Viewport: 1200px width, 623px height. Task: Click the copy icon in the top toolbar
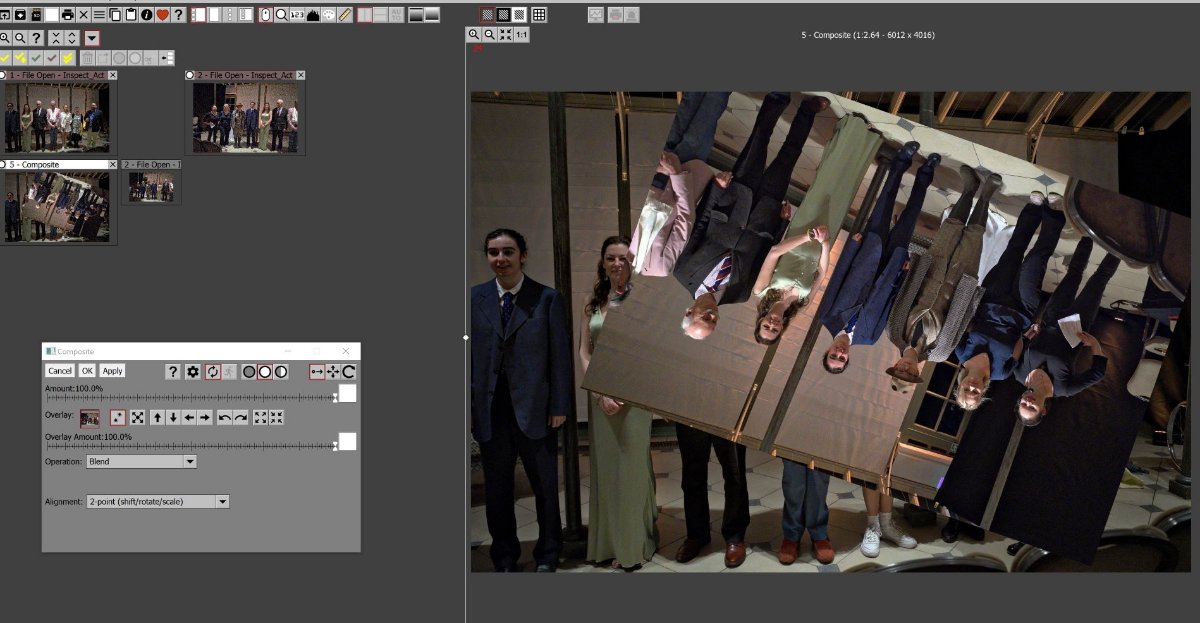point(115,15)
